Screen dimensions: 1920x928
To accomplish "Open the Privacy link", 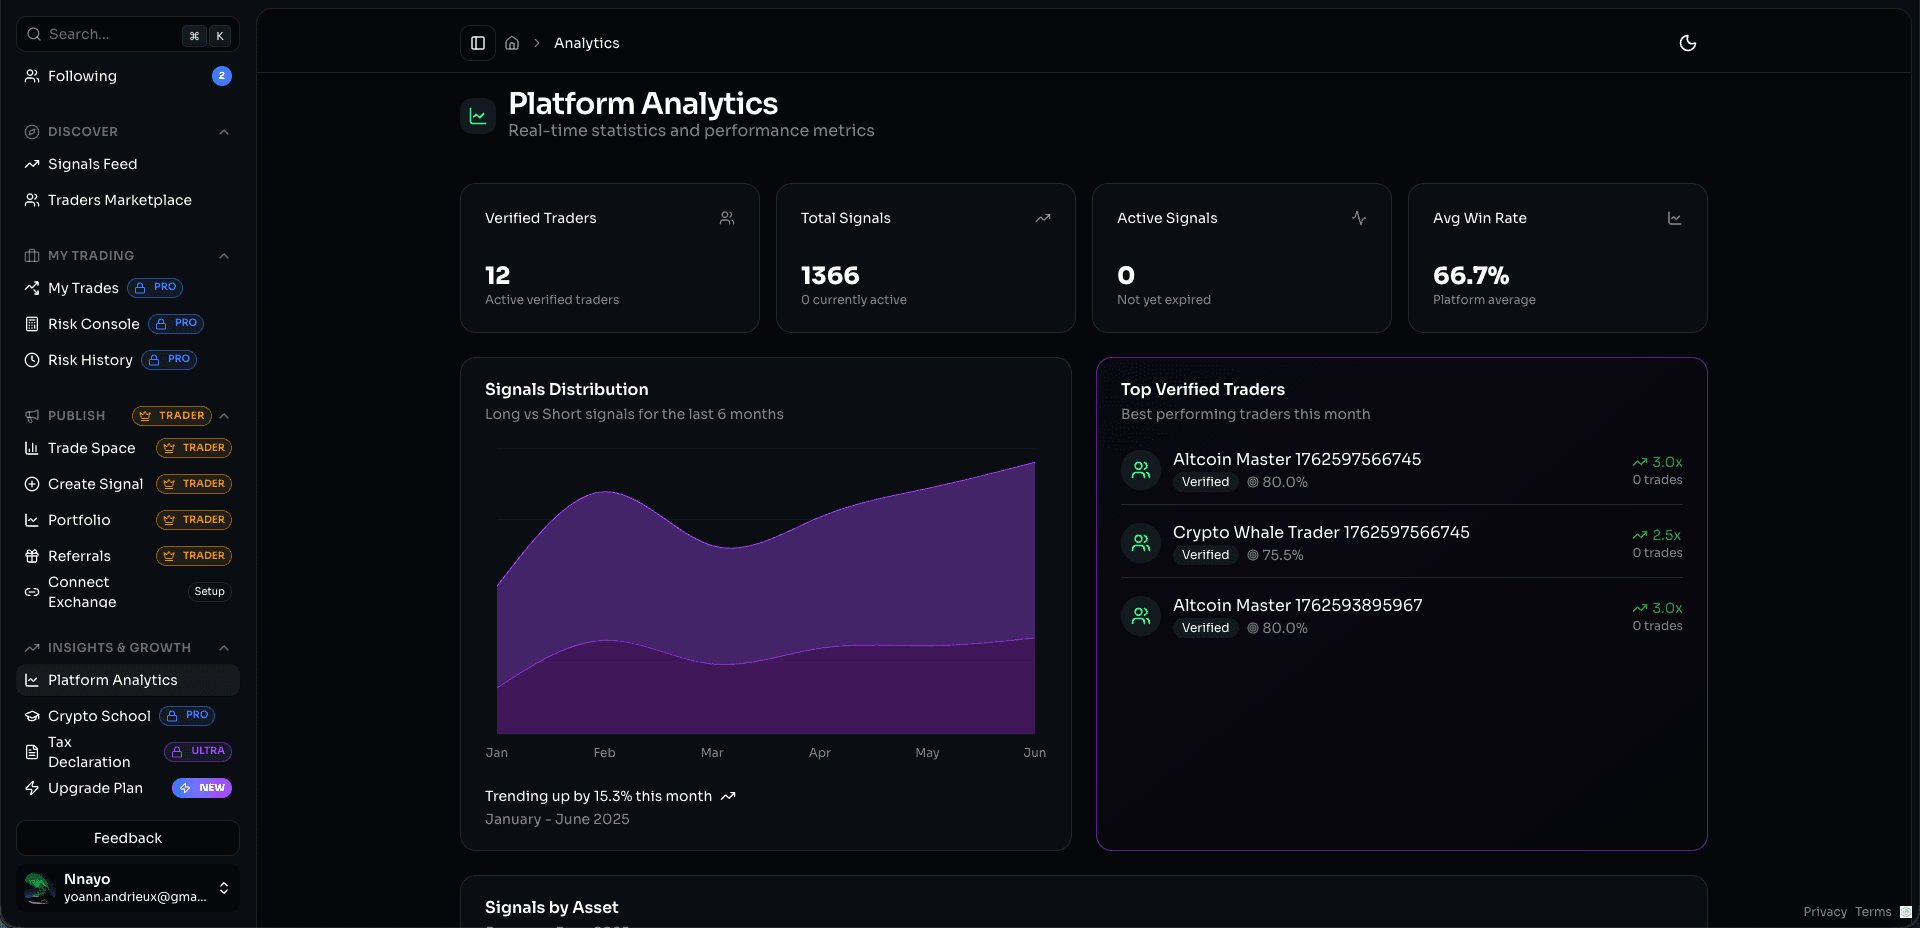I will pos(1825,912).
